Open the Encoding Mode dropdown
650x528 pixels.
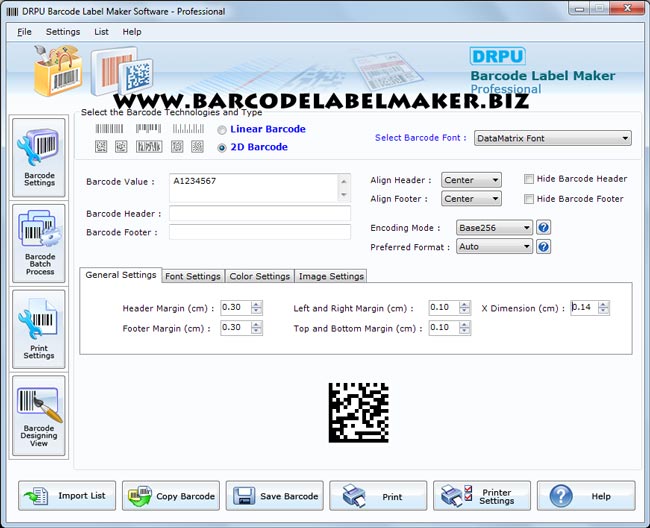494,228
